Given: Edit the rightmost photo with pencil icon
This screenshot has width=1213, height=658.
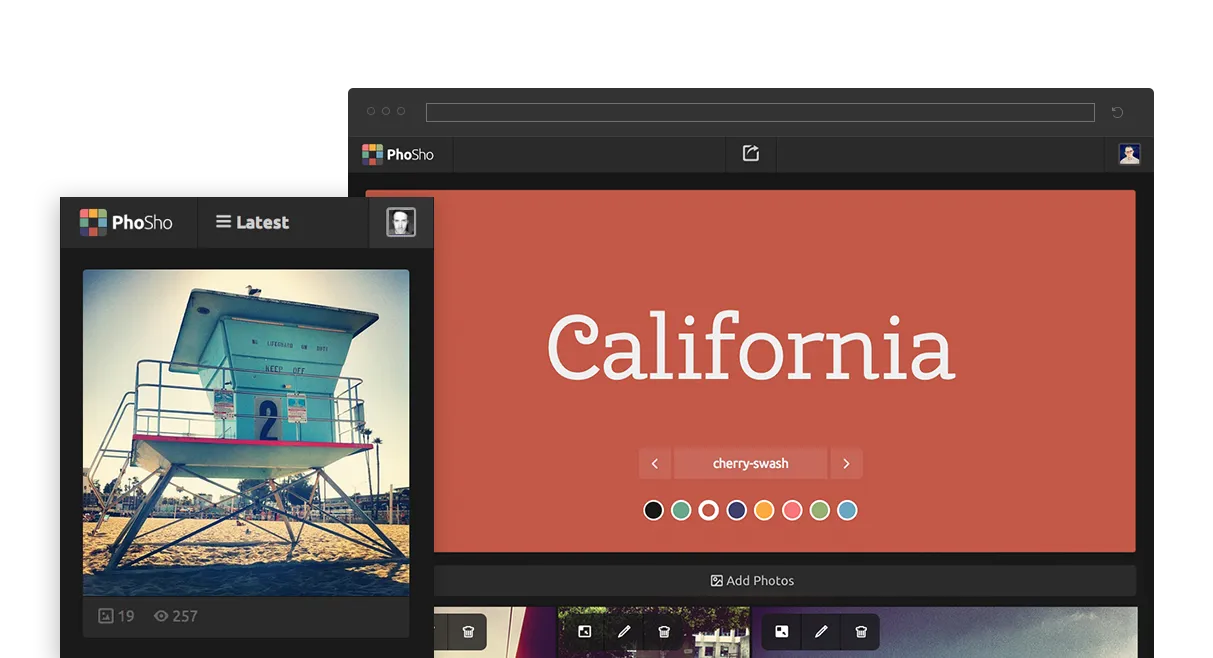Looking at the screenshot, I should [821, 632].
